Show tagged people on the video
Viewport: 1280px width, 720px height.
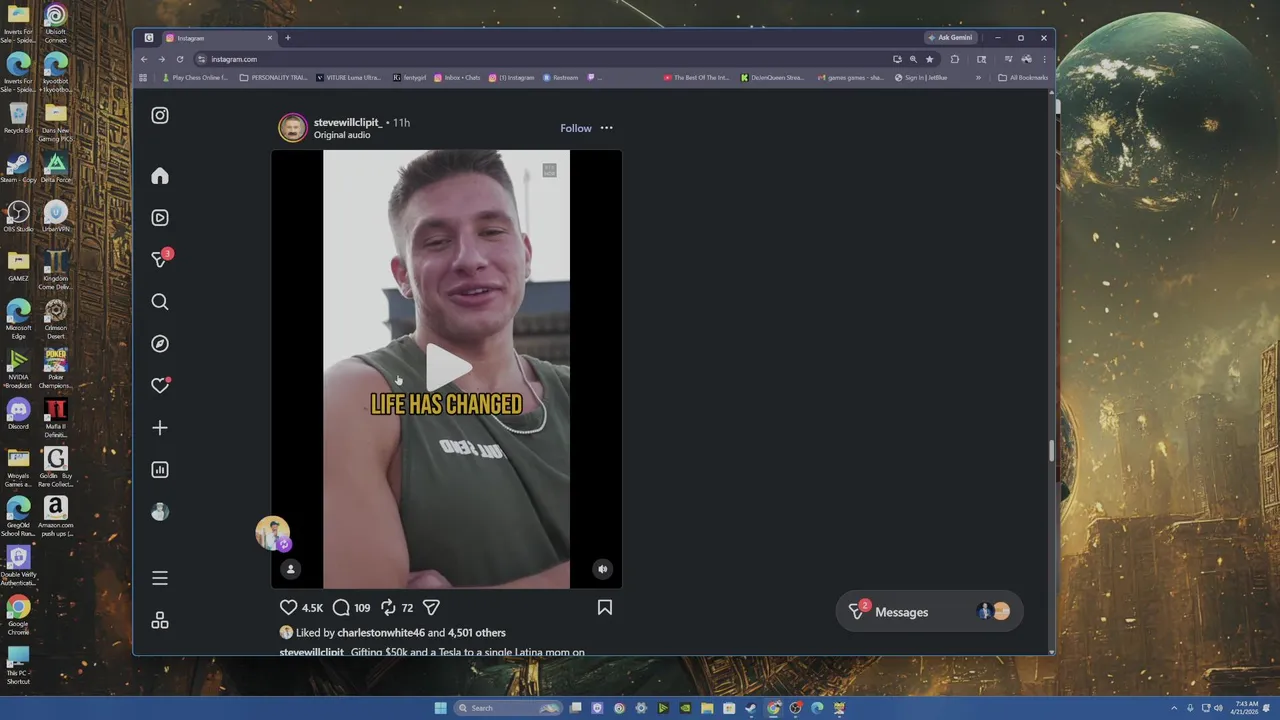pyautogui.click(x=291, y=569)
